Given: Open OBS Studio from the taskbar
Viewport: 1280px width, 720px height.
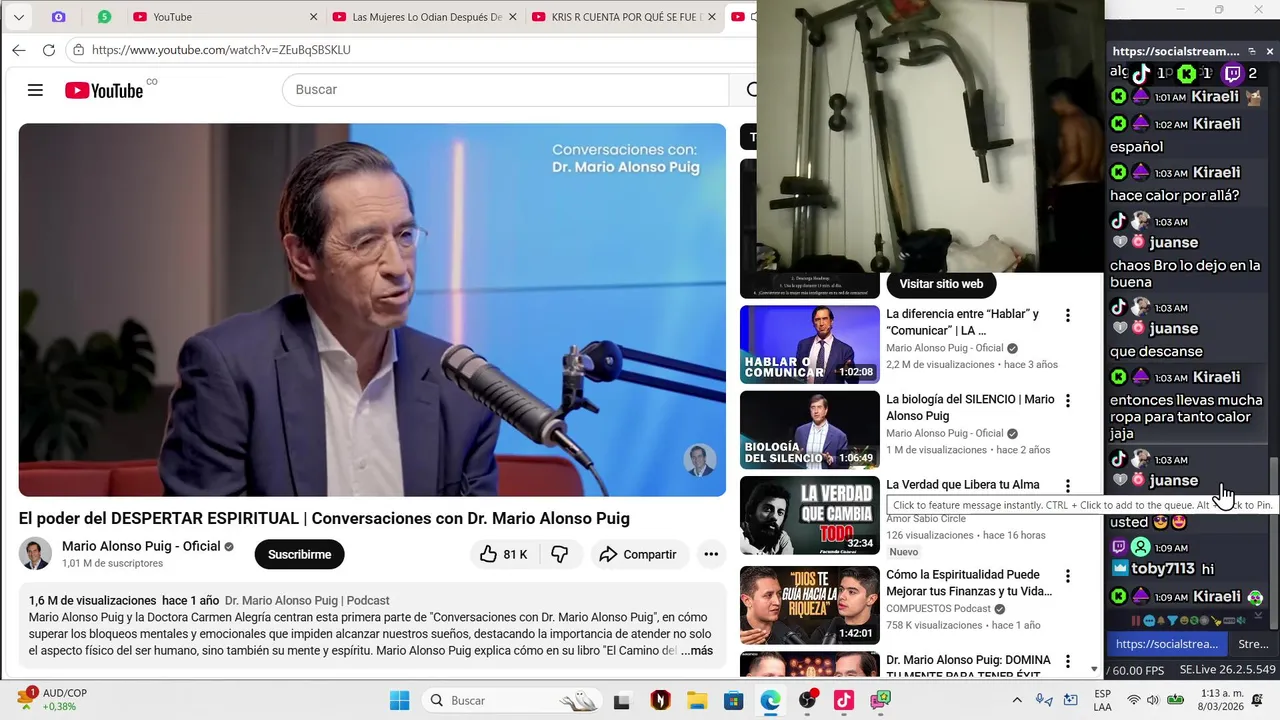Looking at the screenshot, I should coord(807,700).
